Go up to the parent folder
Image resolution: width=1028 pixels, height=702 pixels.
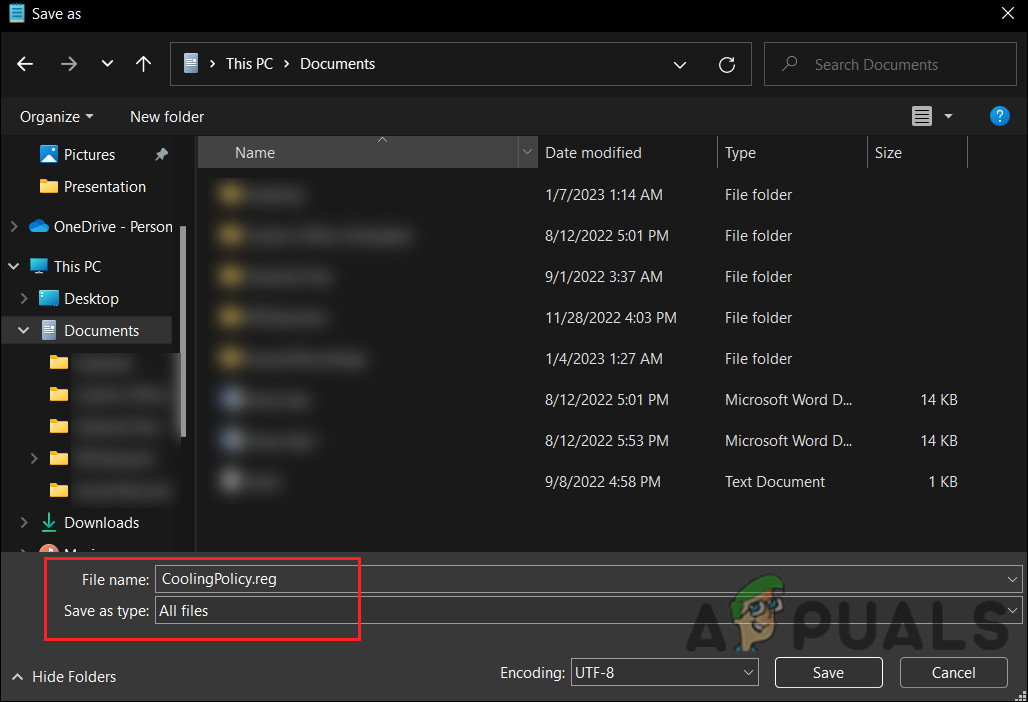tap(143, 64)
